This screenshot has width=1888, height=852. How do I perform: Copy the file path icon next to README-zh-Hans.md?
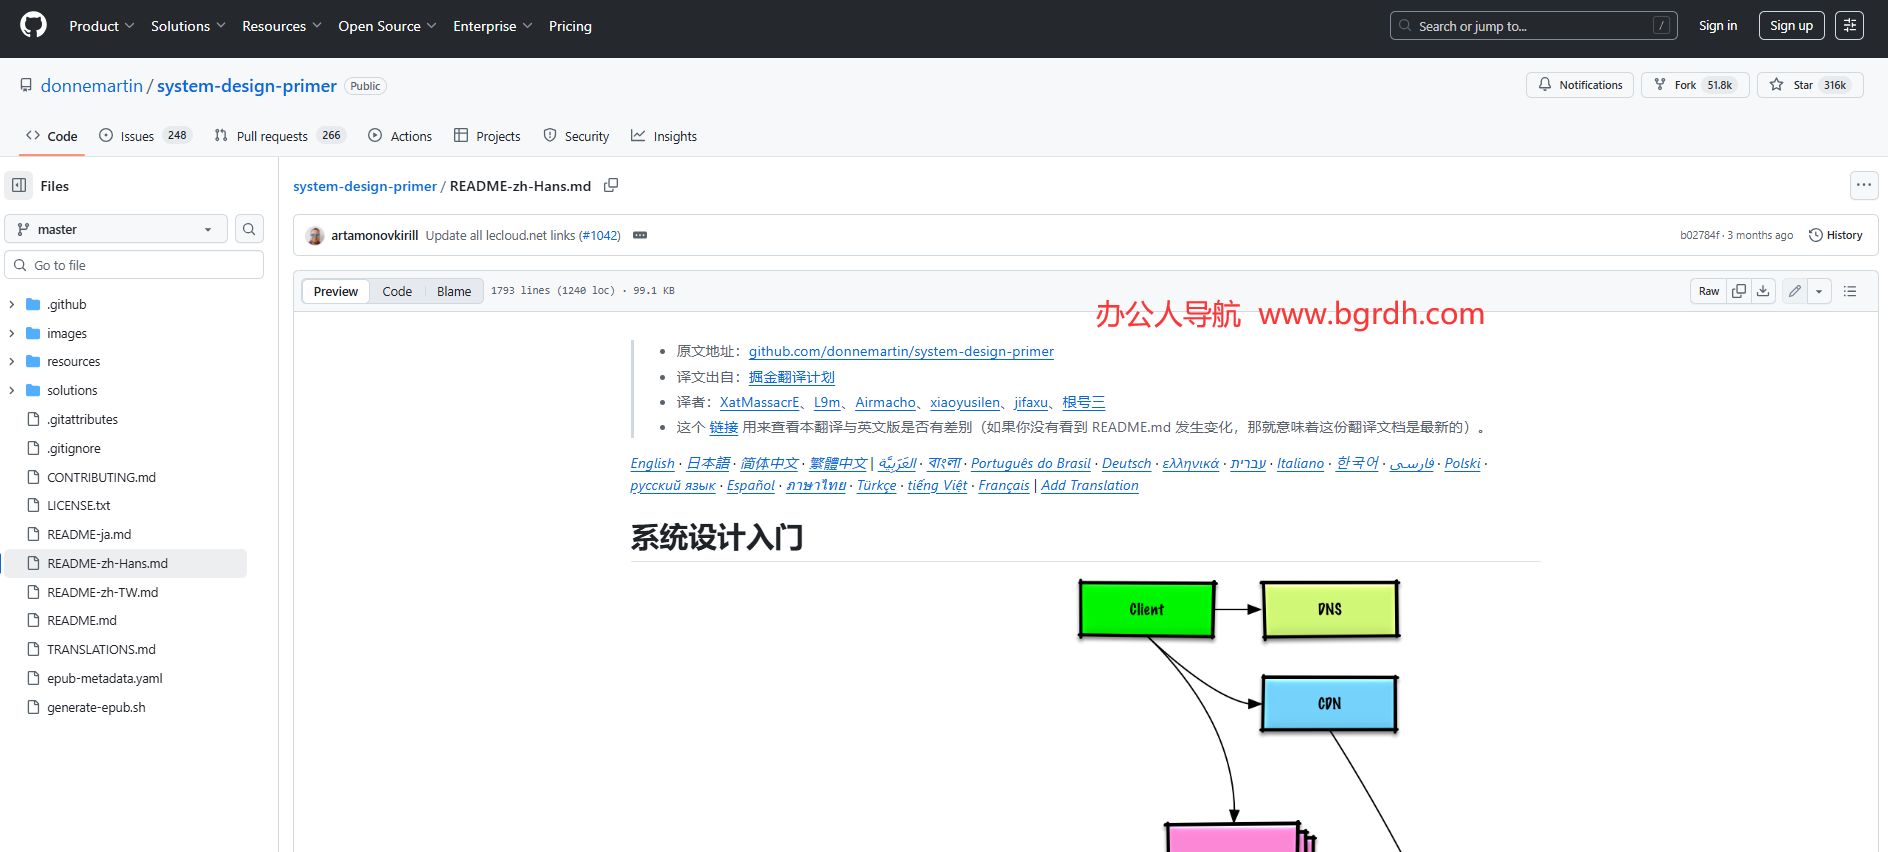(x=611, y=185)
